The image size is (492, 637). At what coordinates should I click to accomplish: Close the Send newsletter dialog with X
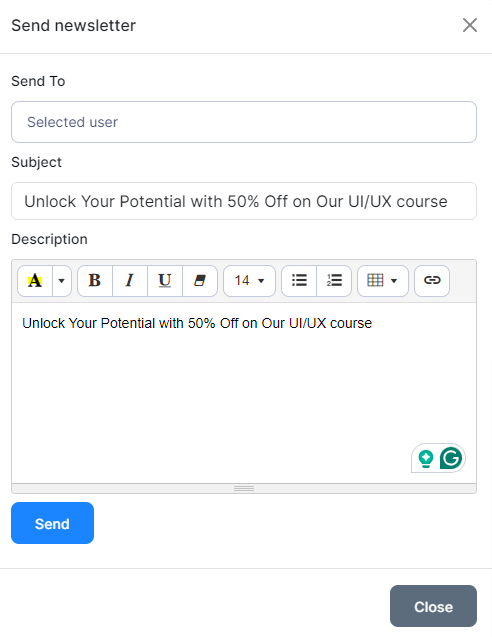tap(470, 25)
